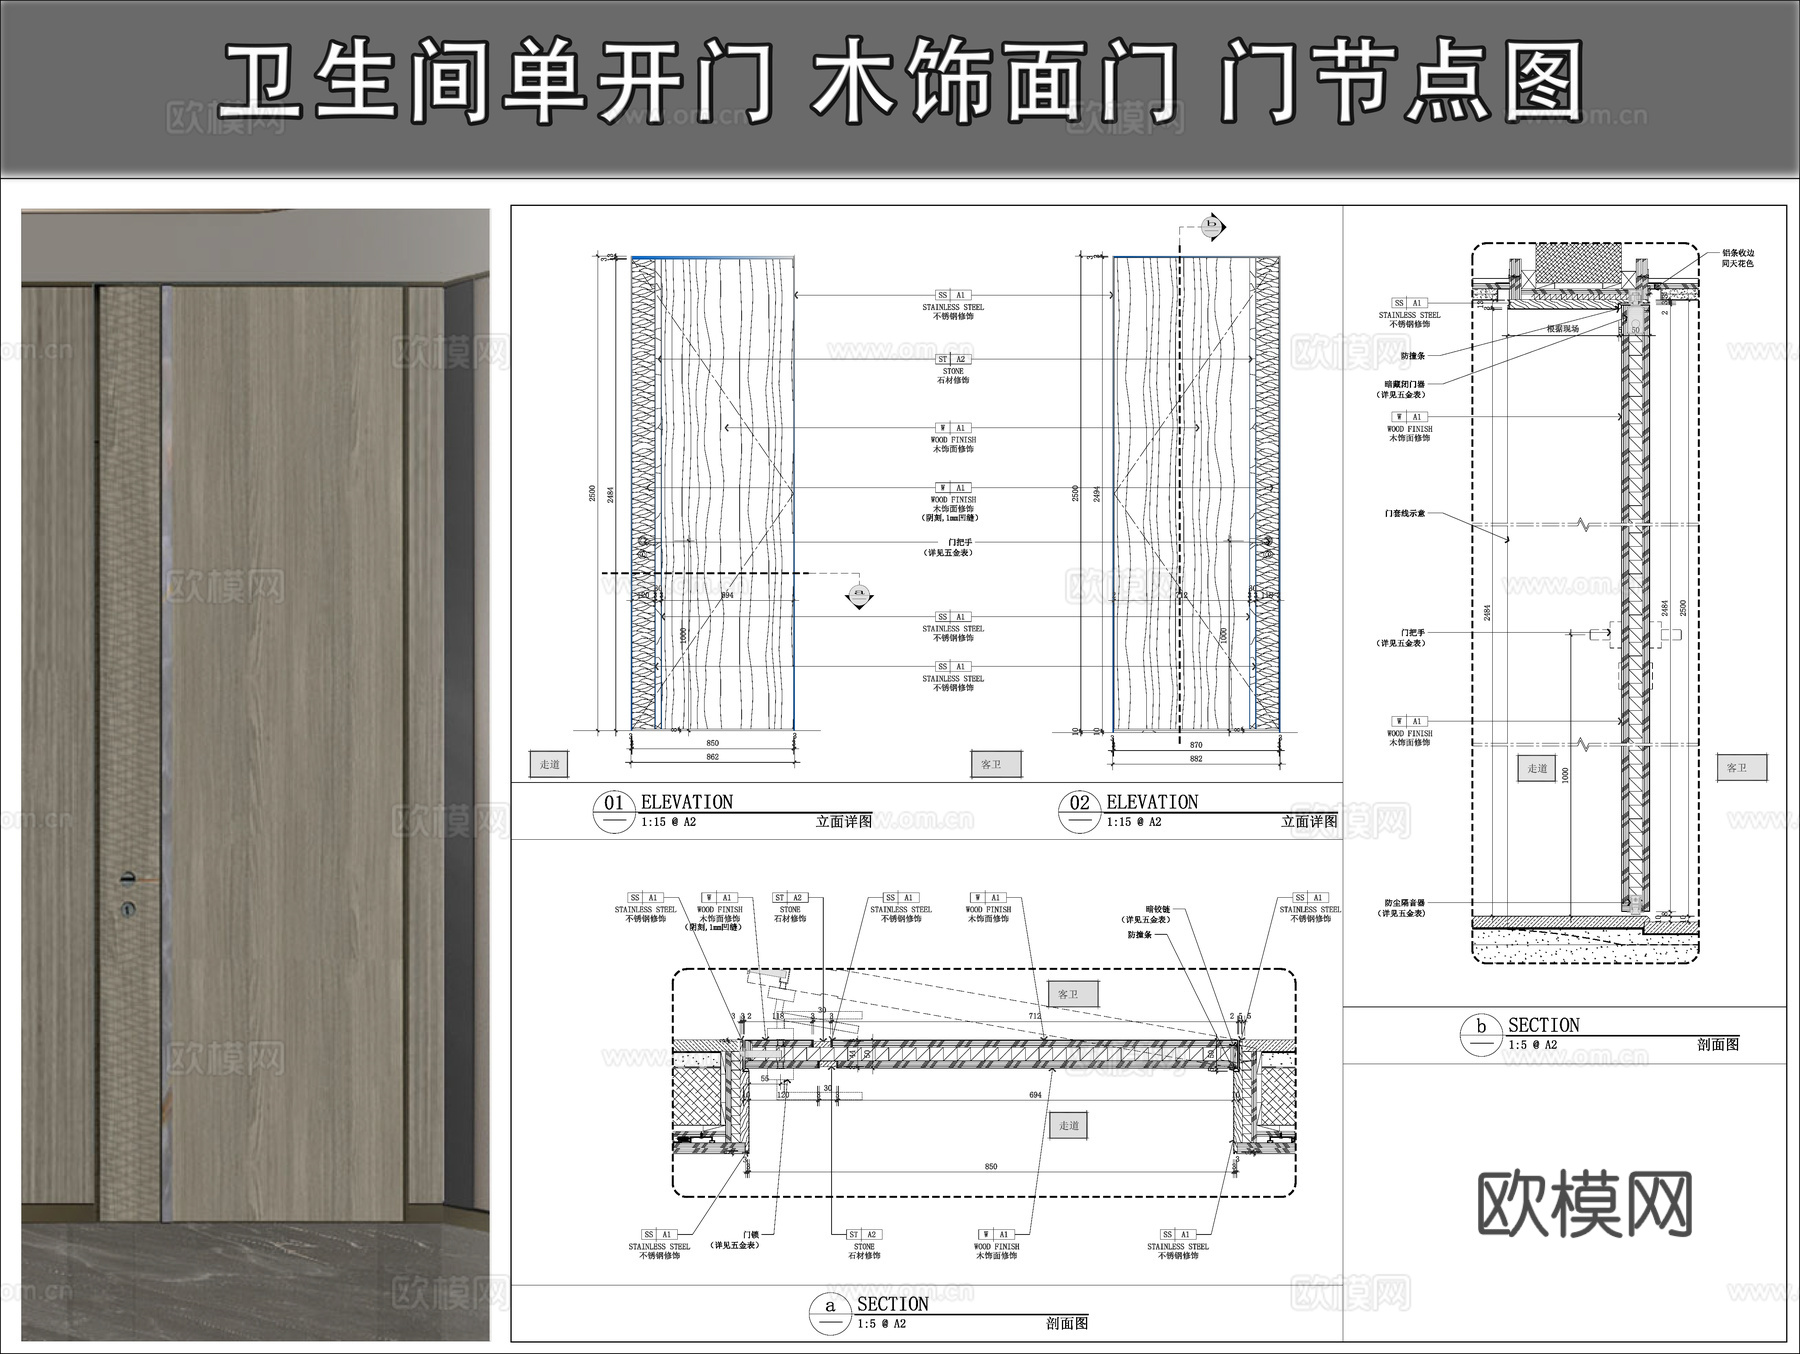Select the section cut marker 'b'
The height and width of the screenshot is (1354, 1800).
click(1210, 228)
